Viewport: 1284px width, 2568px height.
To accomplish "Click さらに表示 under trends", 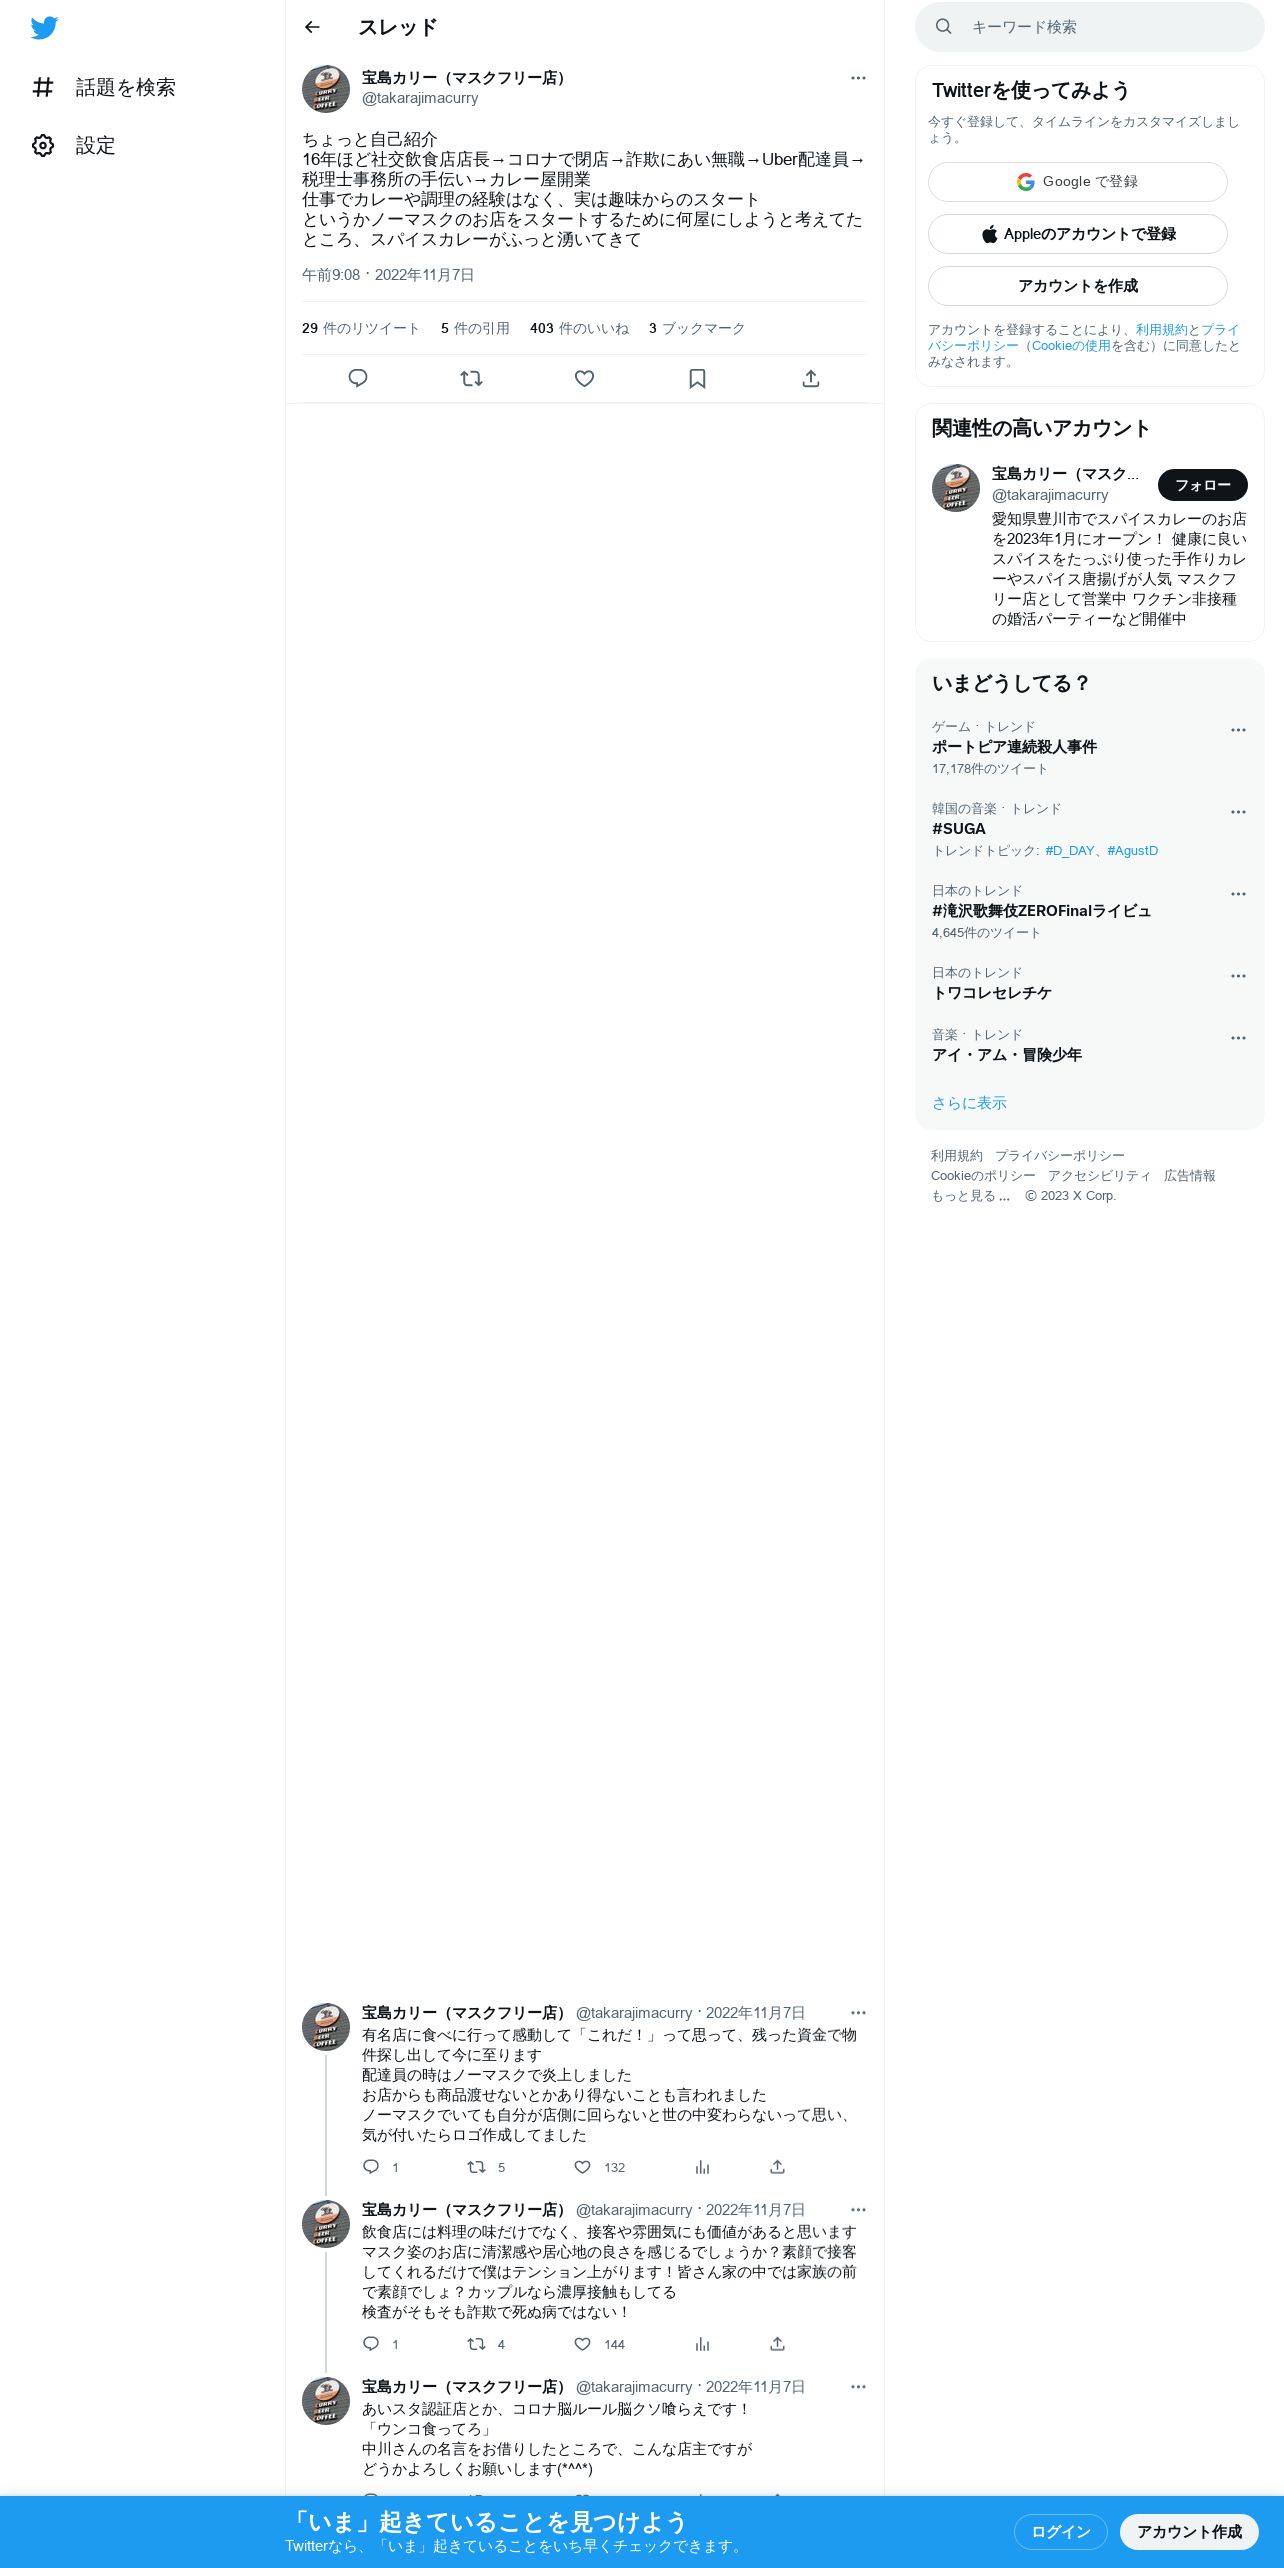I will click(x=969, y=1103).
